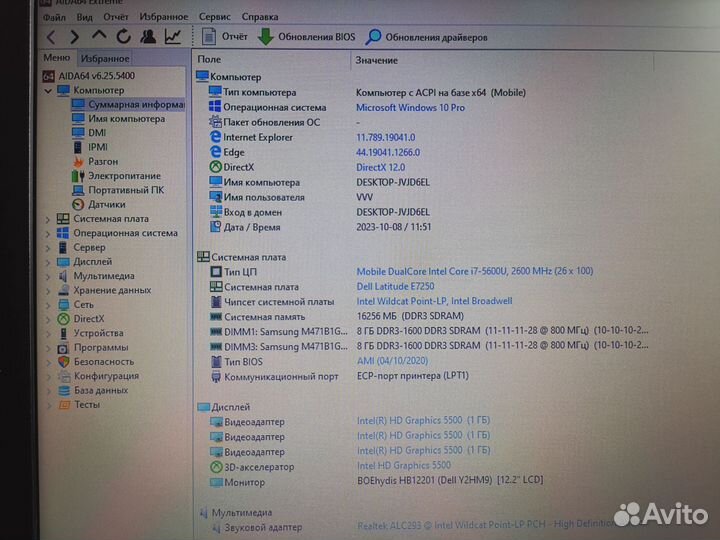The height and width of the screenshot is (540, 720).
Task: Collapse the Компьютер tree node
Action: point(48,91)
